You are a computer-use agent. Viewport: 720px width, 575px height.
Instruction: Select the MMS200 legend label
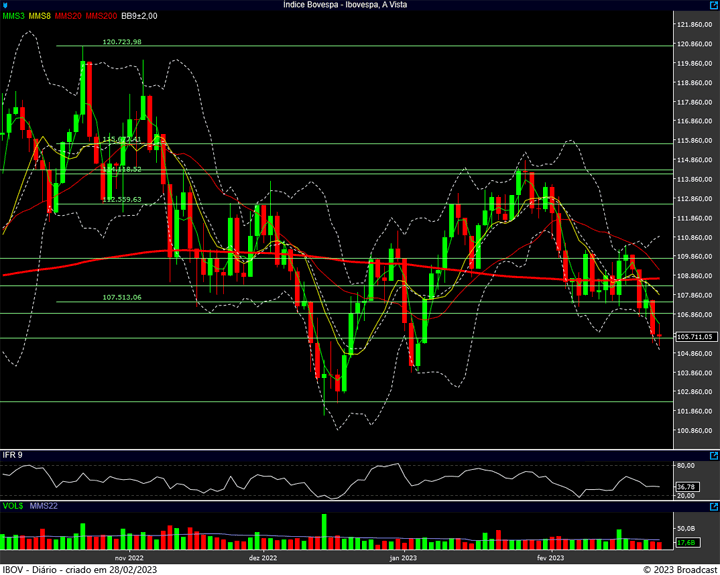[101, 16]
